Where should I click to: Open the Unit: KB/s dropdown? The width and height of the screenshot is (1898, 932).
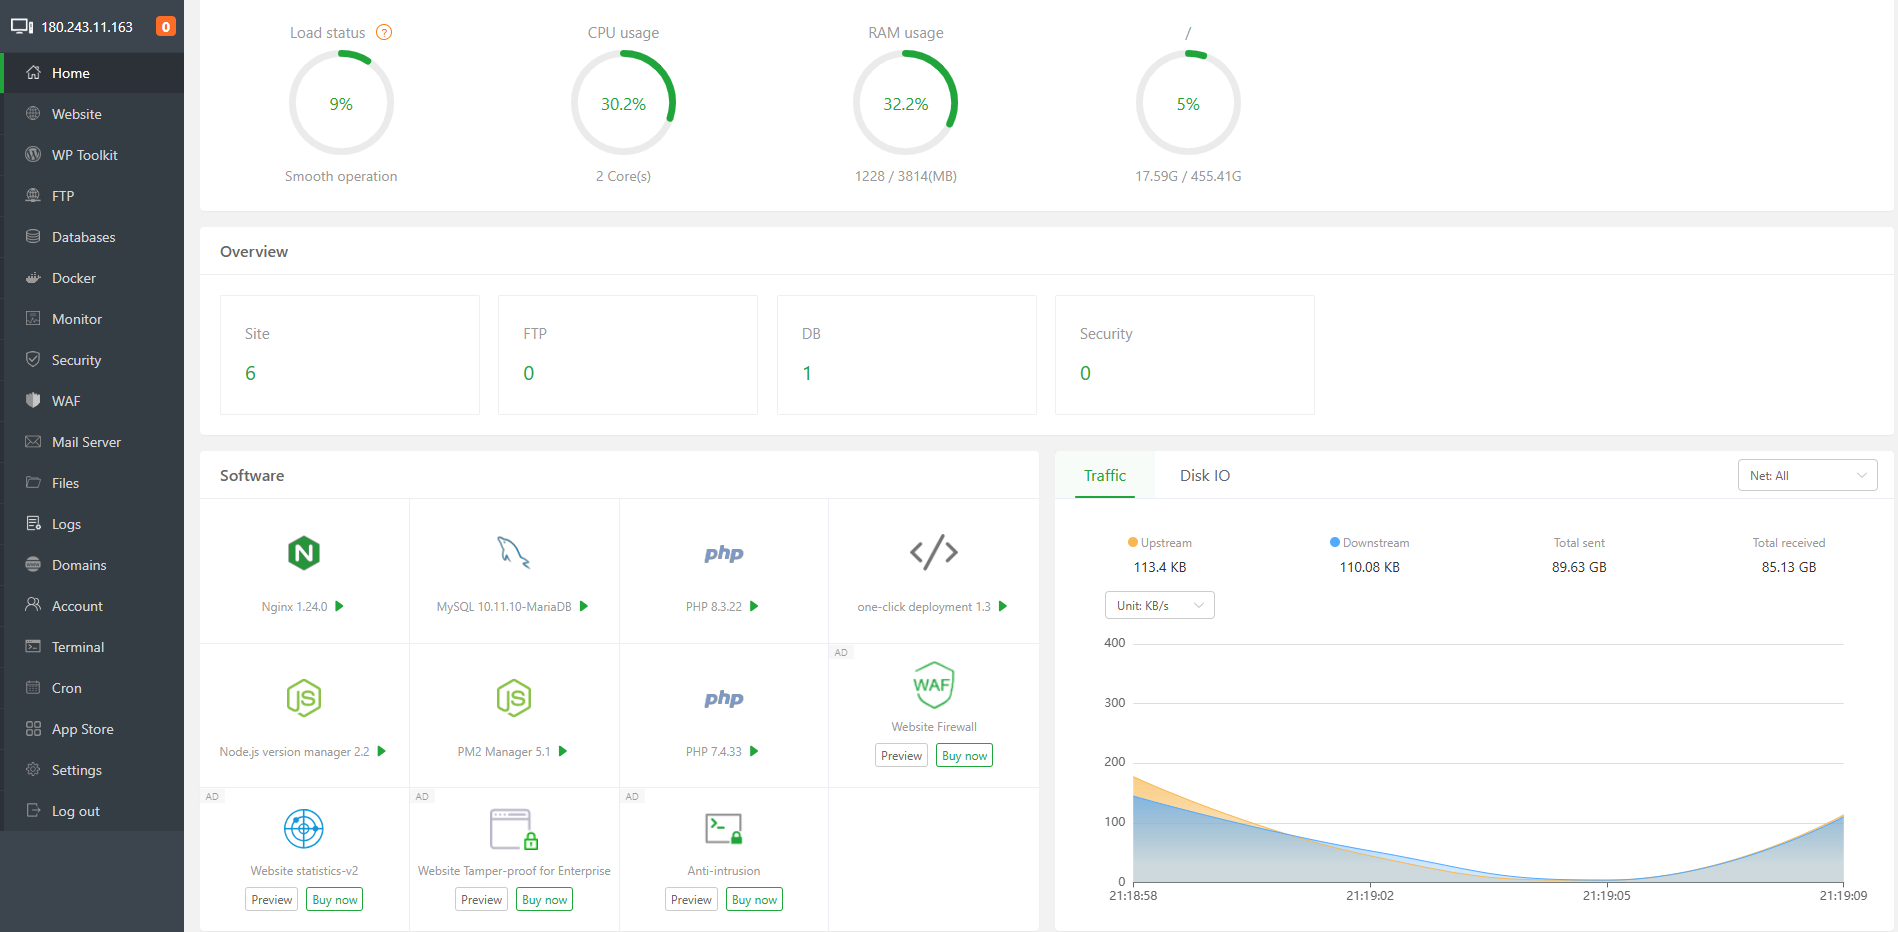point(1159,606)
